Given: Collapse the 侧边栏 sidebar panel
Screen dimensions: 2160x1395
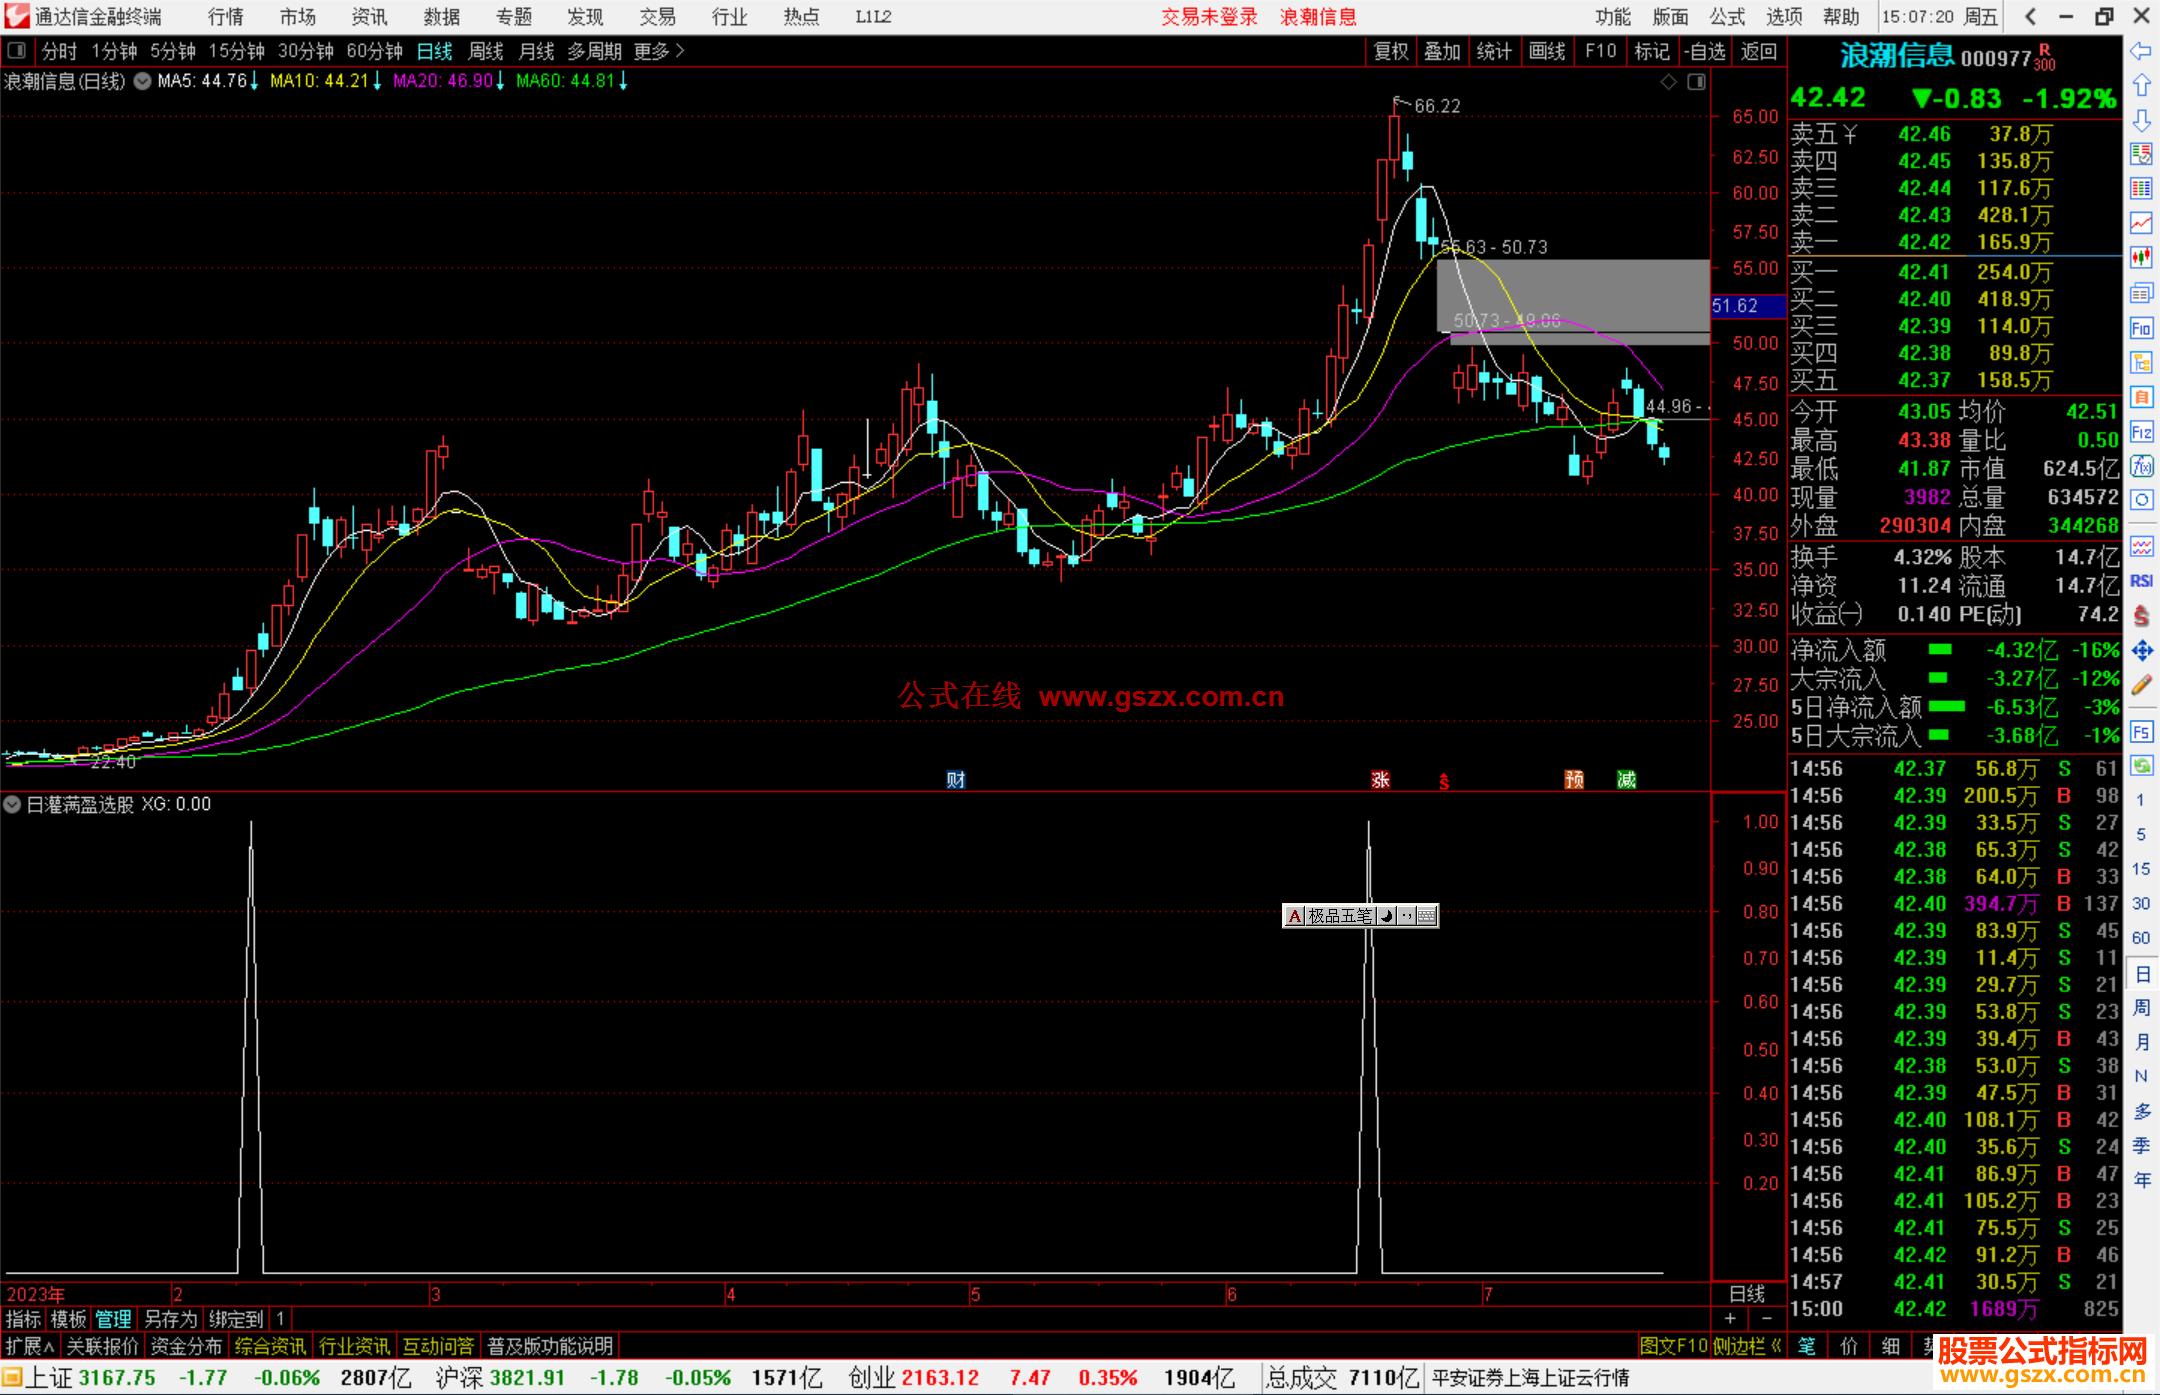Looking at the screenshot, I should click(1747, 1346).
